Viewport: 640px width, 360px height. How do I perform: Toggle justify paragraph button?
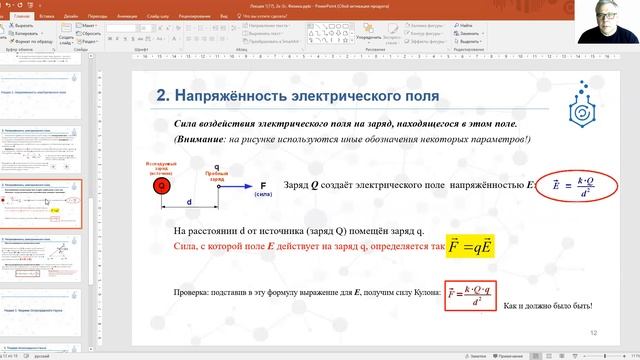coord(212,39)
